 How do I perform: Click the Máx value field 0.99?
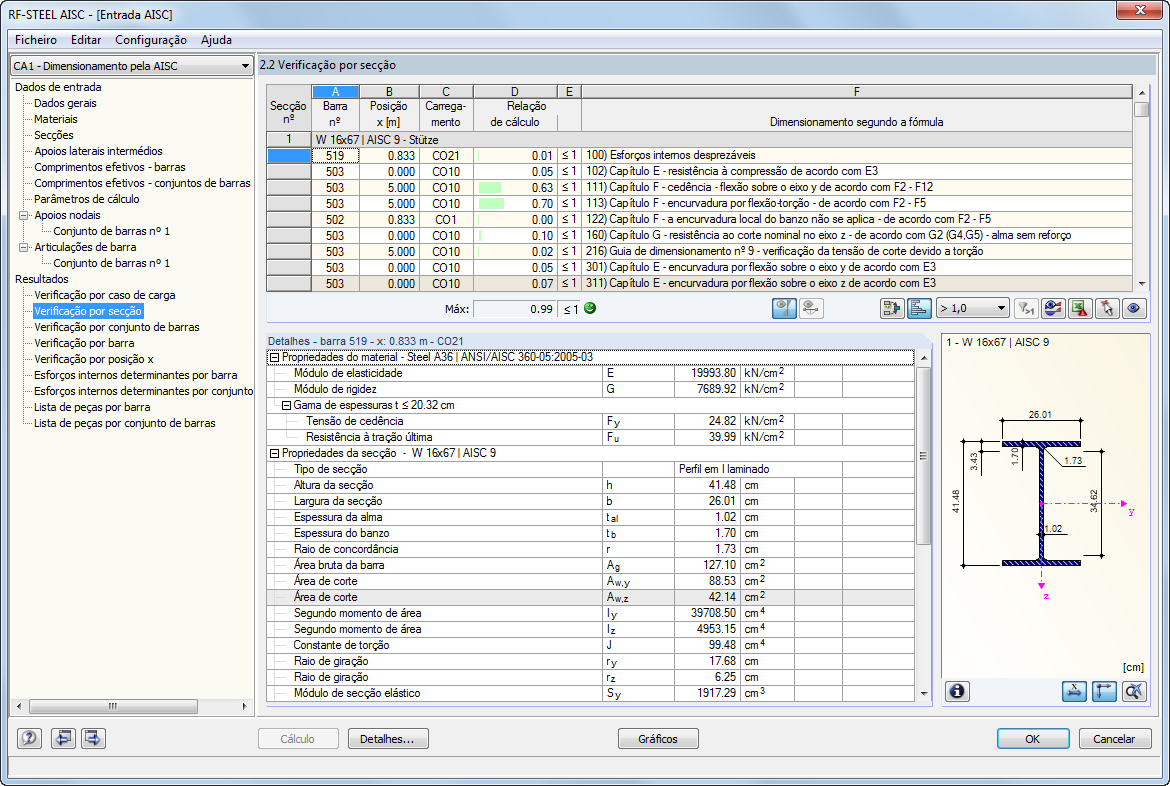514,308
